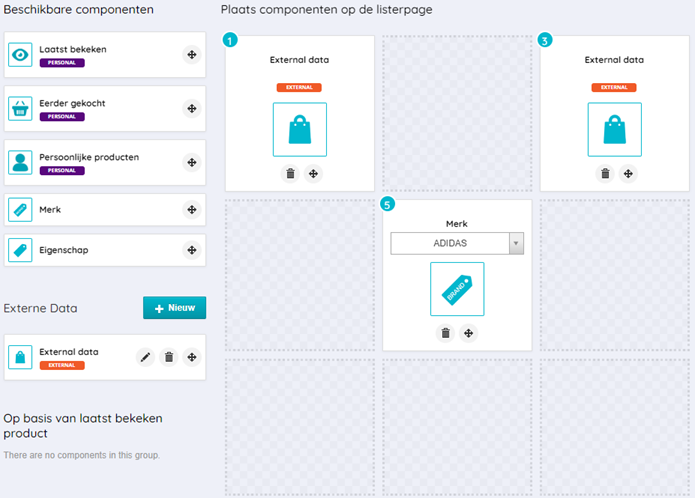Viewport: 695px width, 498px height.
Task: Click shopping bag thumbnail in slot 3
Action: 614,129
